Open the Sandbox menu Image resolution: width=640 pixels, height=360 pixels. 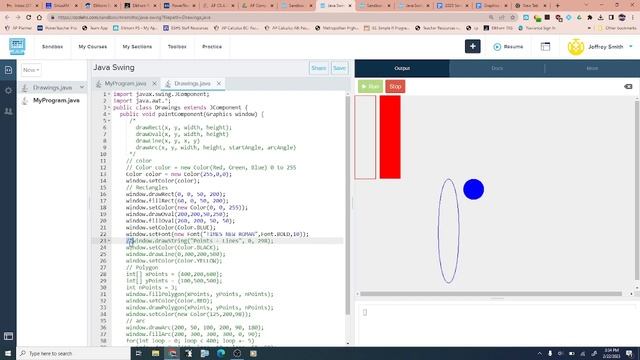pyautogui.click(x=52, y=47)
